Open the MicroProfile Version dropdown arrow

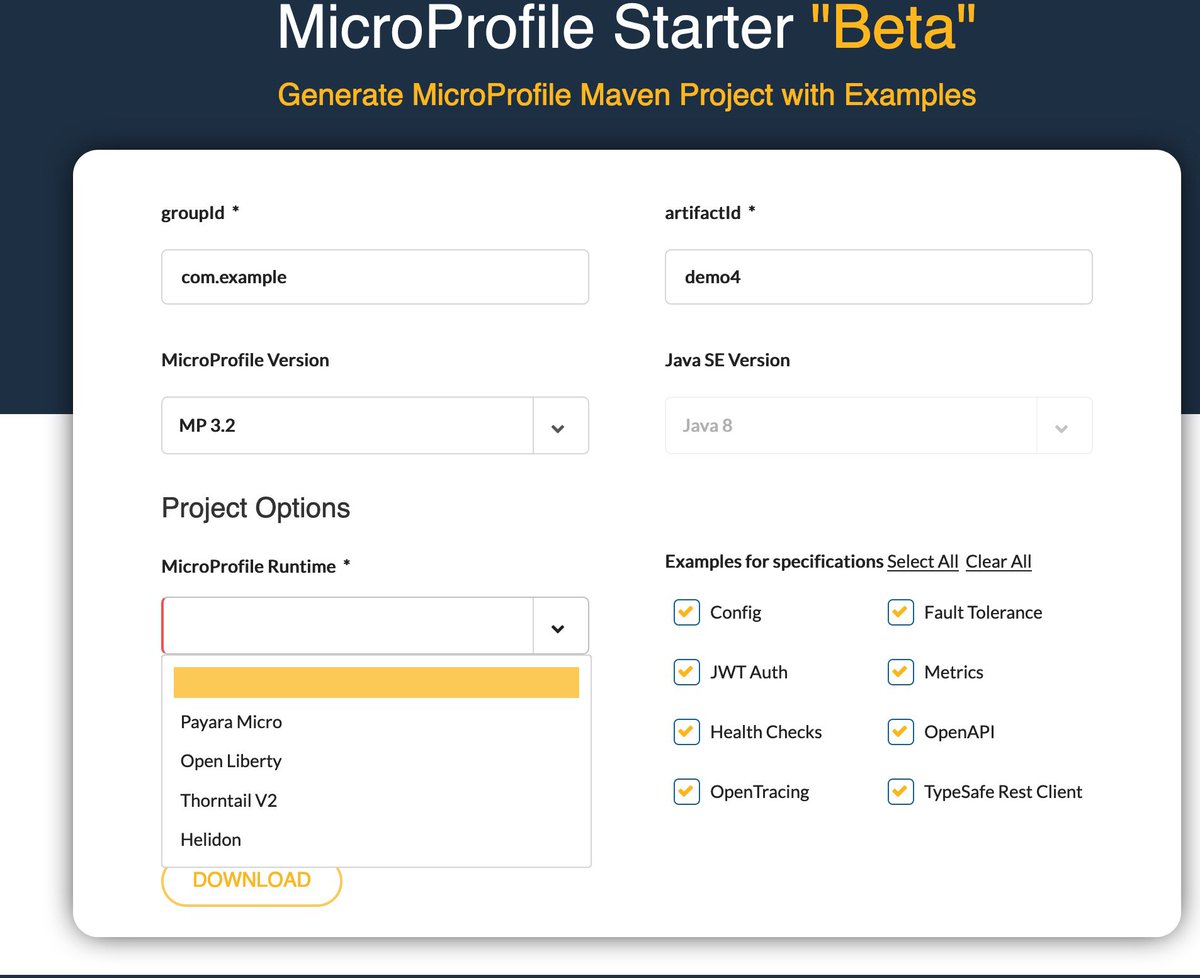click(558, 427)
